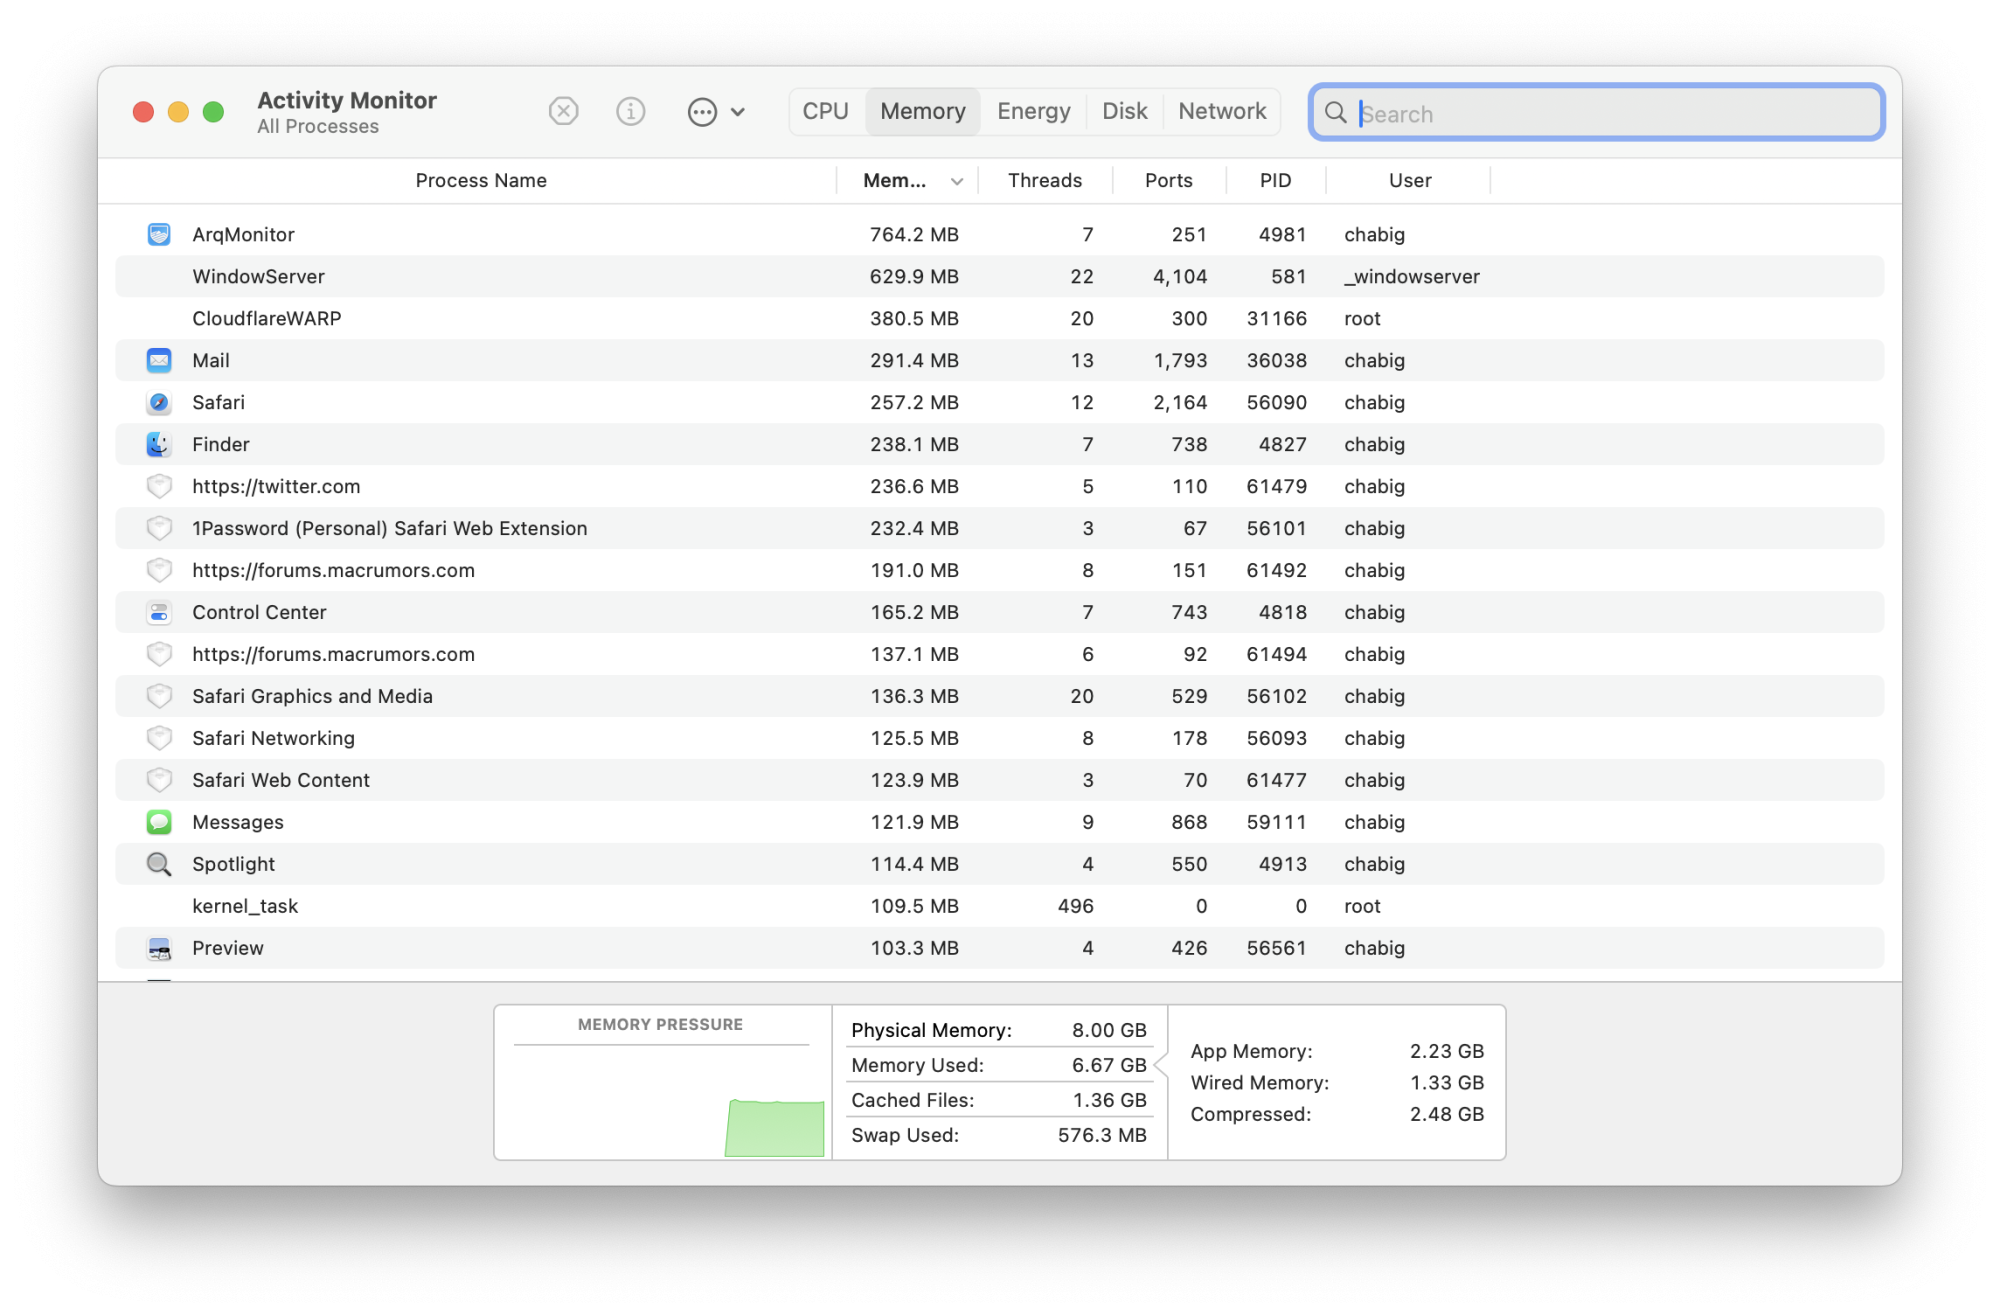Screen dimensions: 2000x1315
Task: Click the Mail app icon in list
Action: (159, 360)
